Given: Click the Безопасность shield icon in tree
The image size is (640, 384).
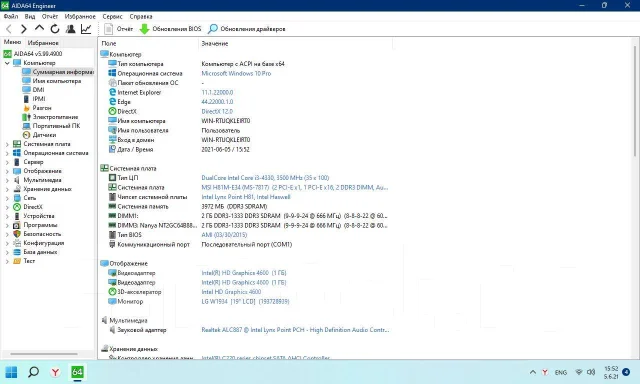Looking at the screenshot, I should 17,234.
